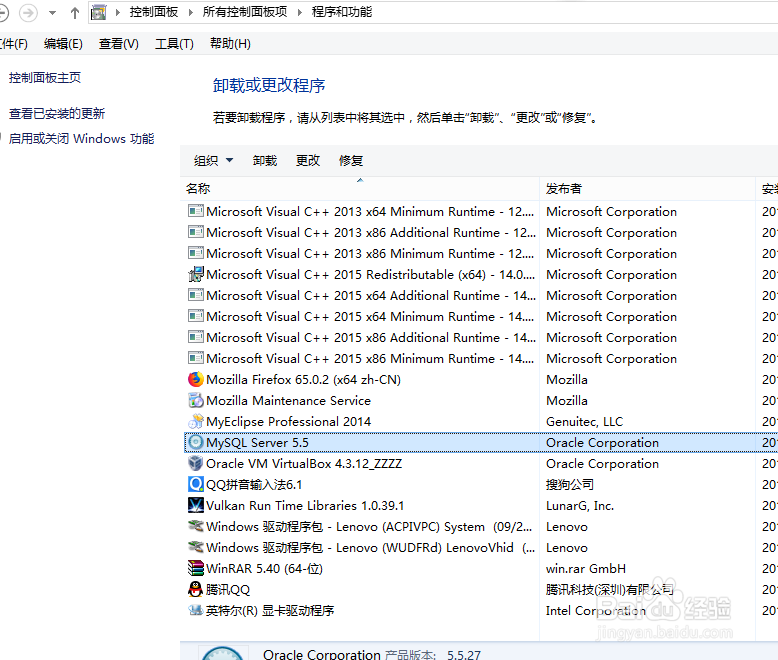This screenshot has height=660, width=778.
Task: Click the MyEclipse Professional 2014 icon
Action: point(195,421)
